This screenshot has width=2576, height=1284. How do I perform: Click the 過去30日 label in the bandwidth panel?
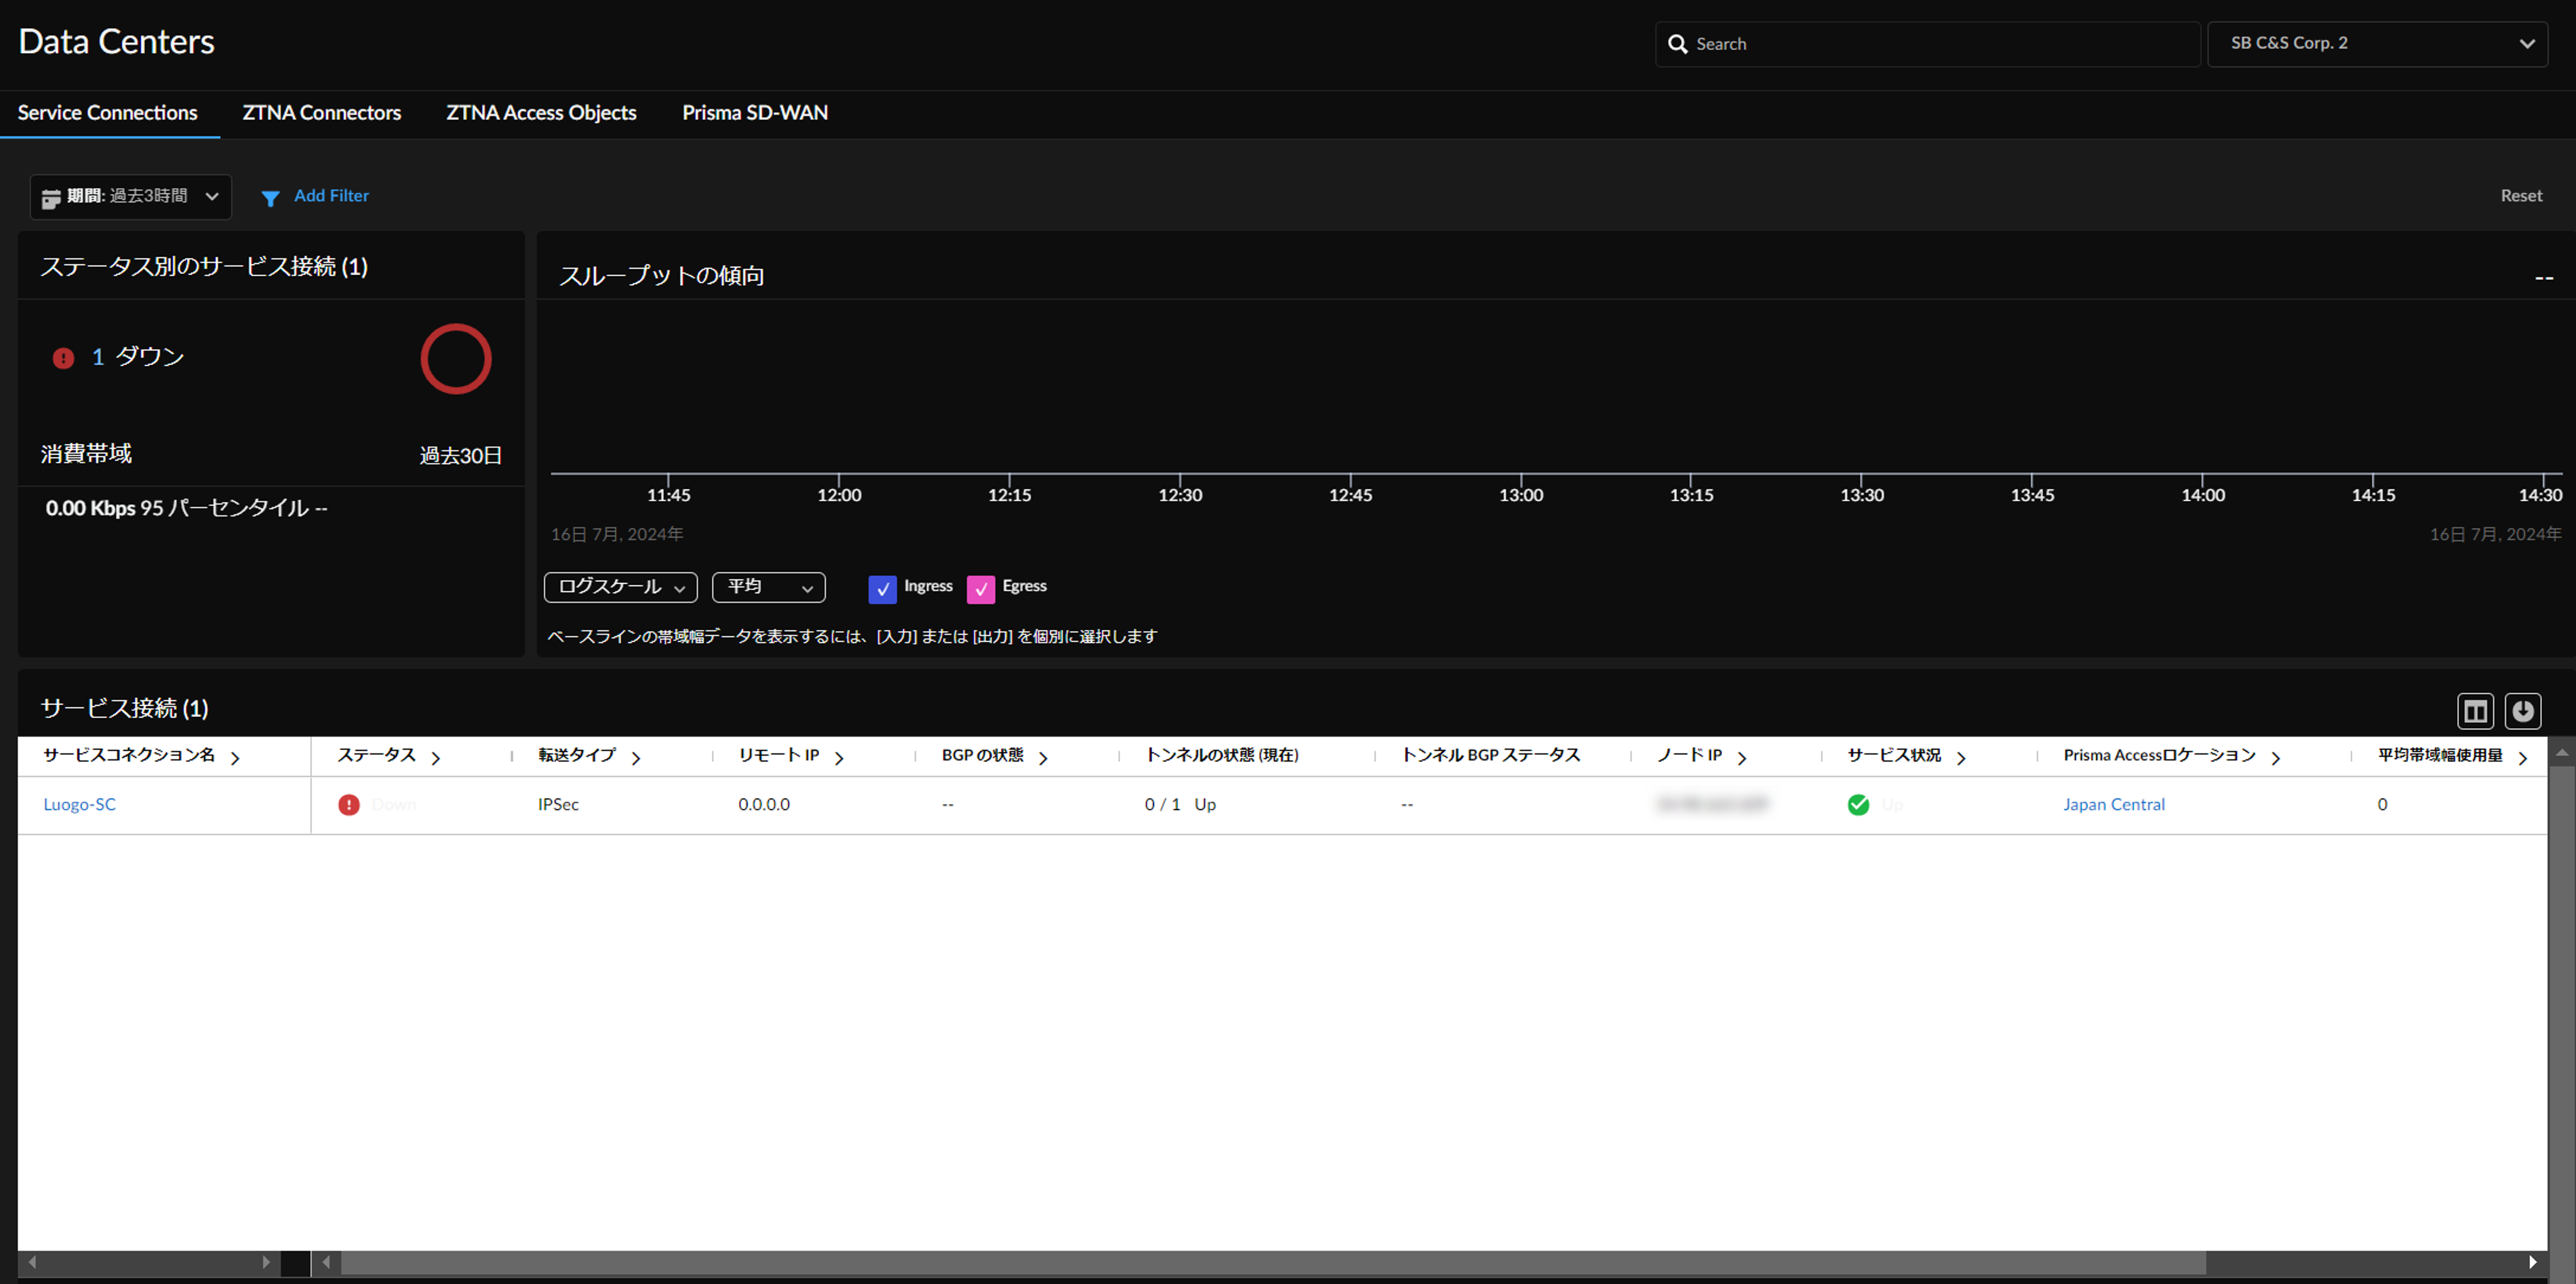pos(460,456)
